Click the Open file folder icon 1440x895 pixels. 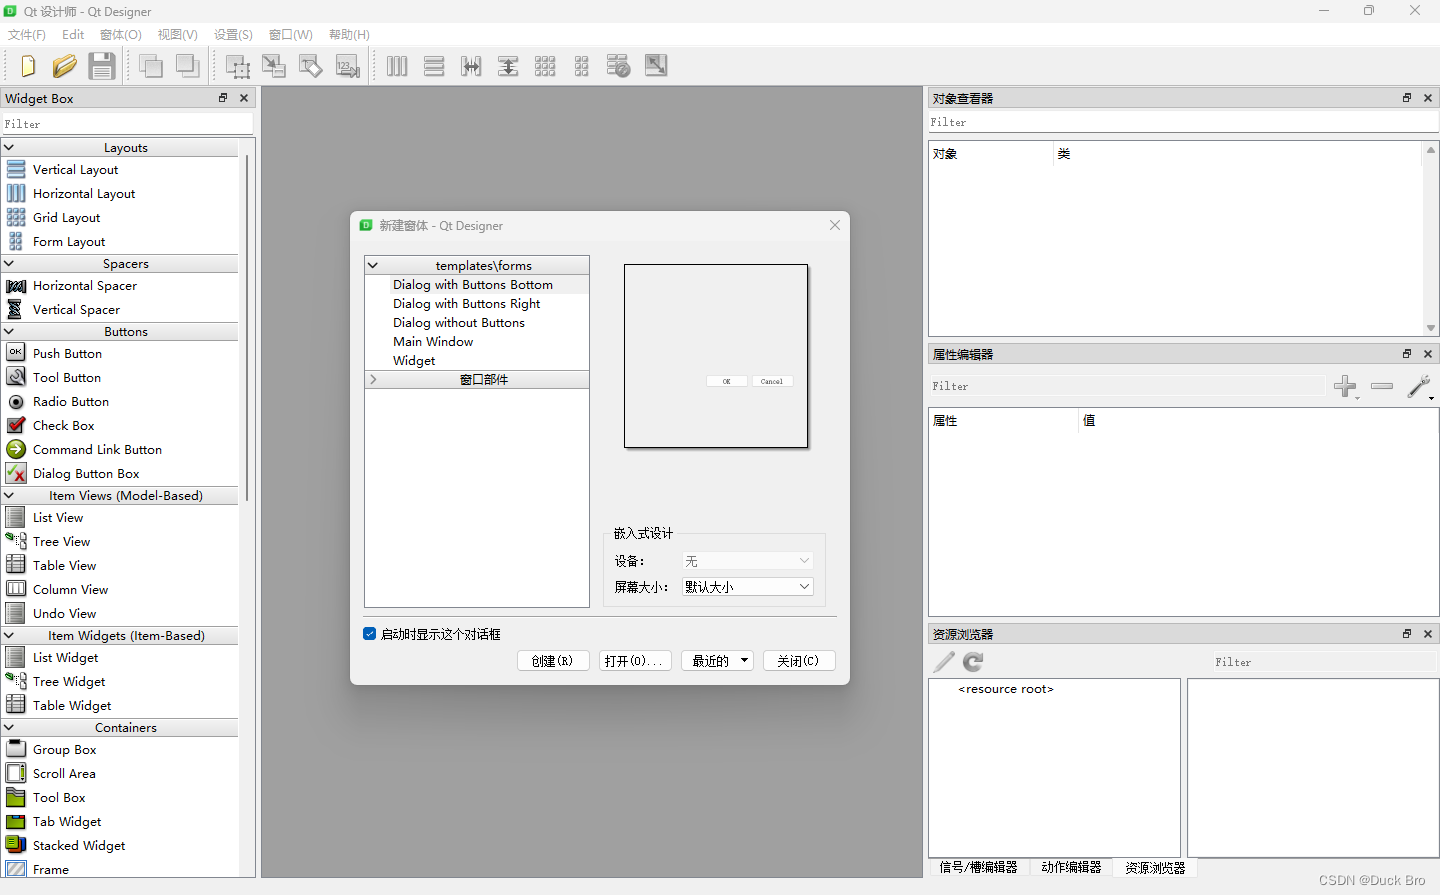click(x=65, y=66)
